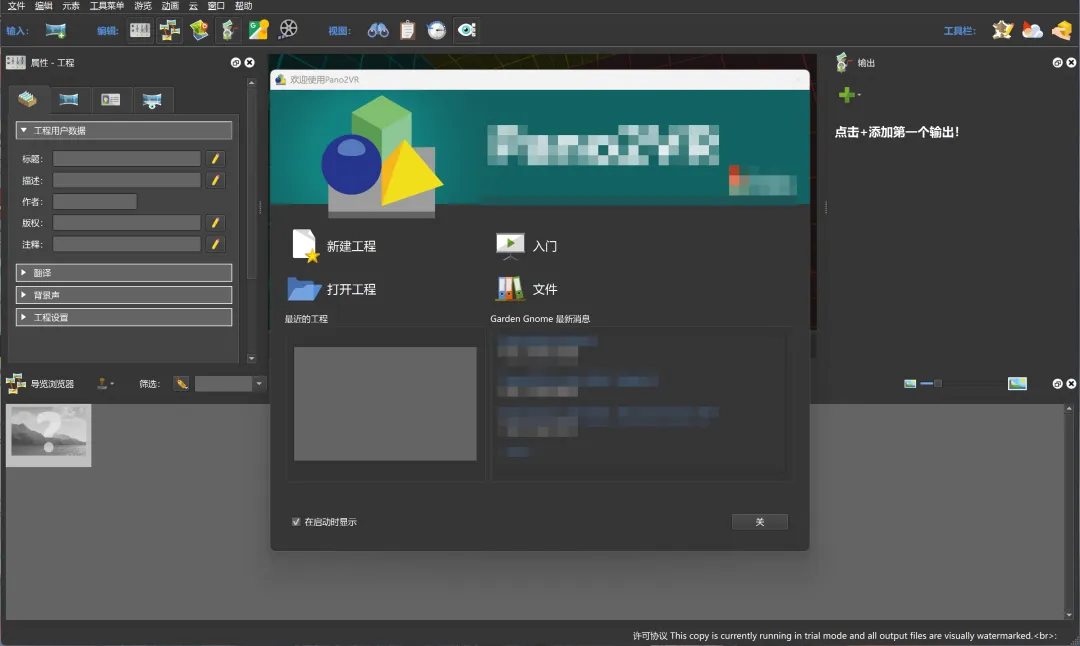Click the 标题 input field

pyautogui.click(x=127, y=159)
